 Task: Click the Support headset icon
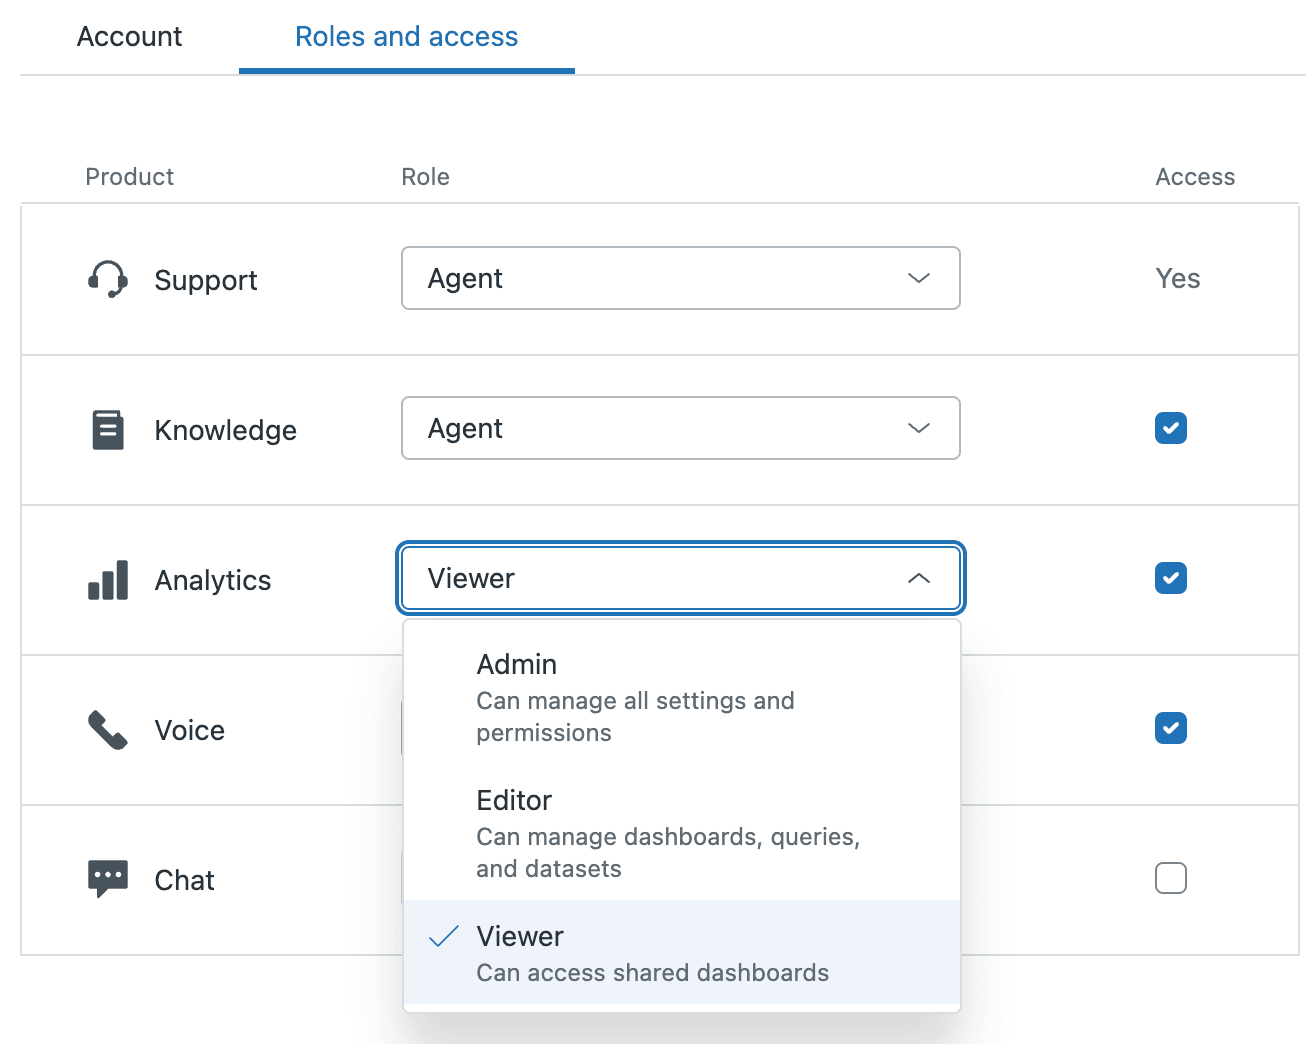click(x=107, y=280)
